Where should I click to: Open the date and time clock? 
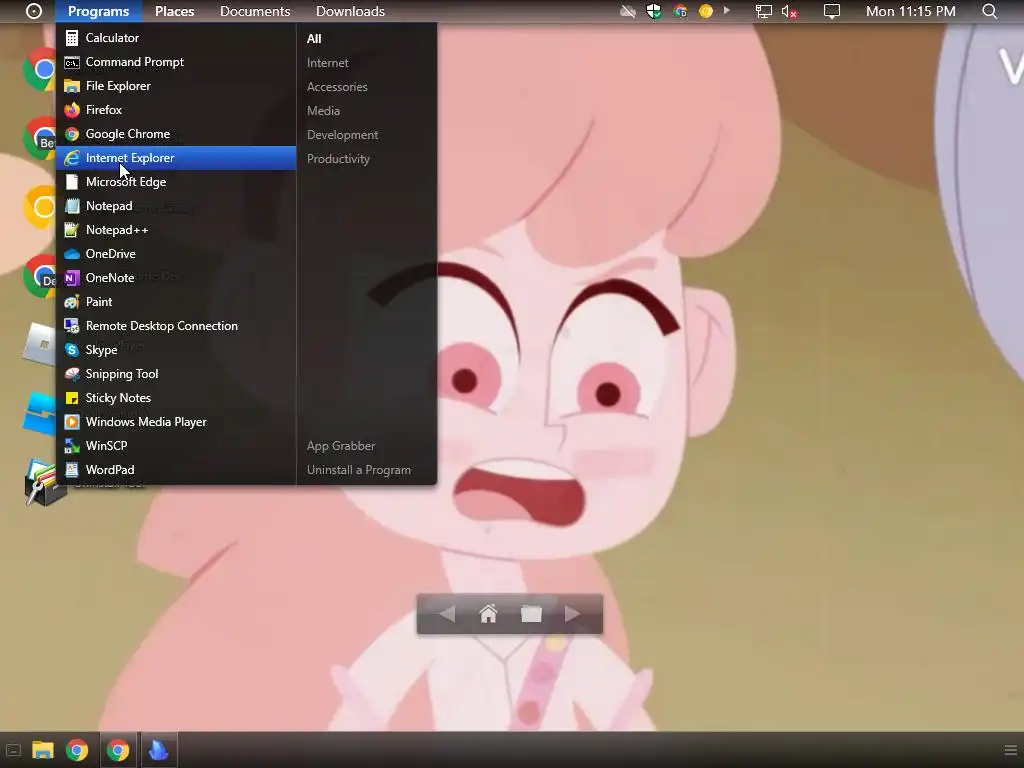(x=910, y=11)
